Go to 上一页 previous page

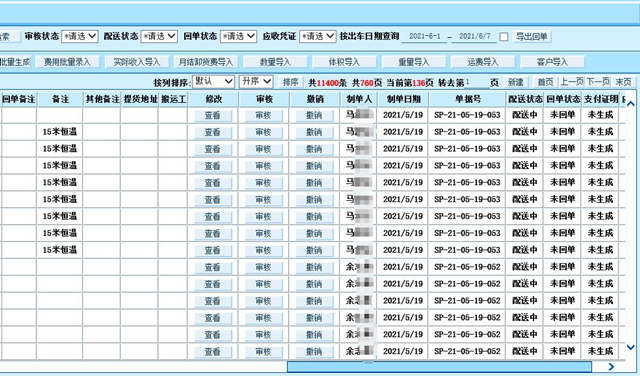click(572, 82)
